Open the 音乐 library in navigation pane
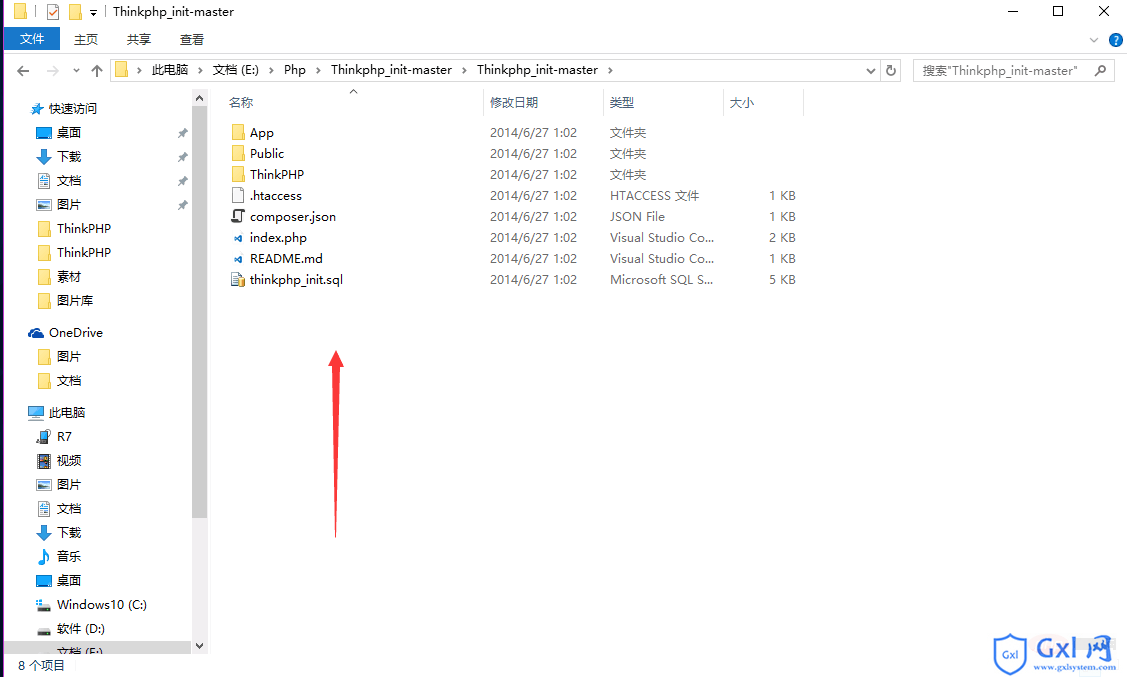 pos(69,556)
